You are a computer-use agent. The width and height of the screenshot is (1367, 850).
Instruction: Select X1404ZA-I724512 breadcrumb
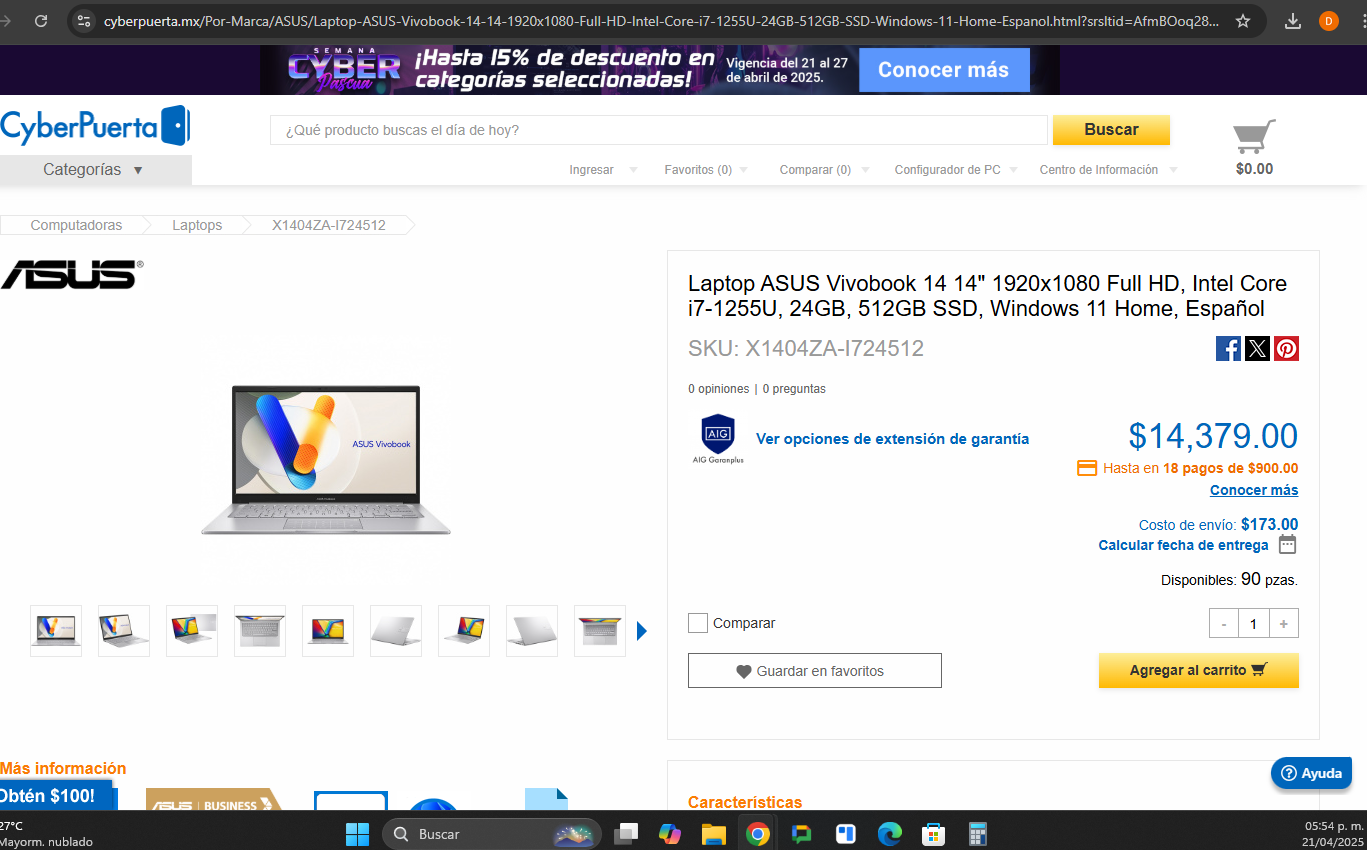(329, 225)
